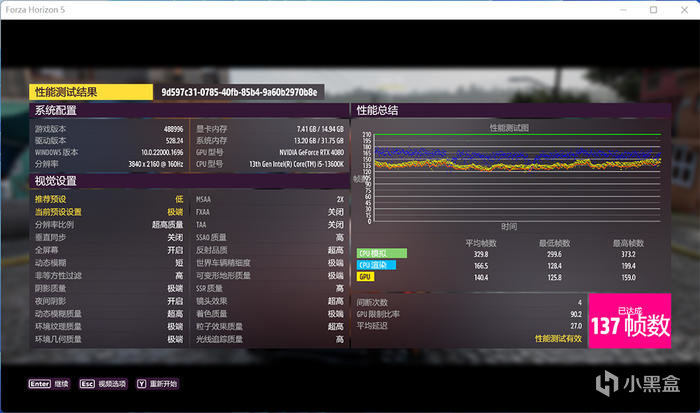The image size is (700, 413).
Task: Click the 系统内存 value 13.20 GB / 31.75 GB
Action: point(319,141)
